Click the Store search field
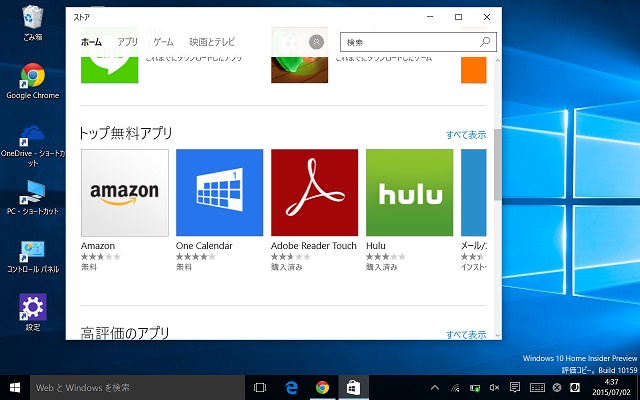 [x=418, y=42]
